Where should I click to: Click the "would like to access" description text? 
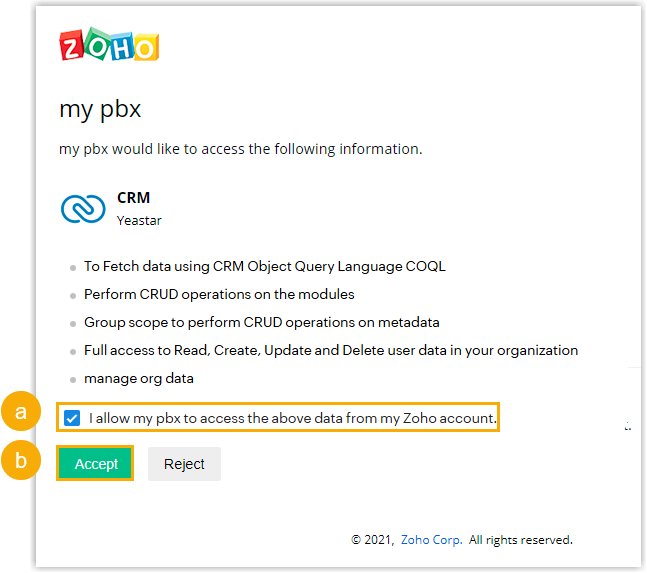click(240, 149)
